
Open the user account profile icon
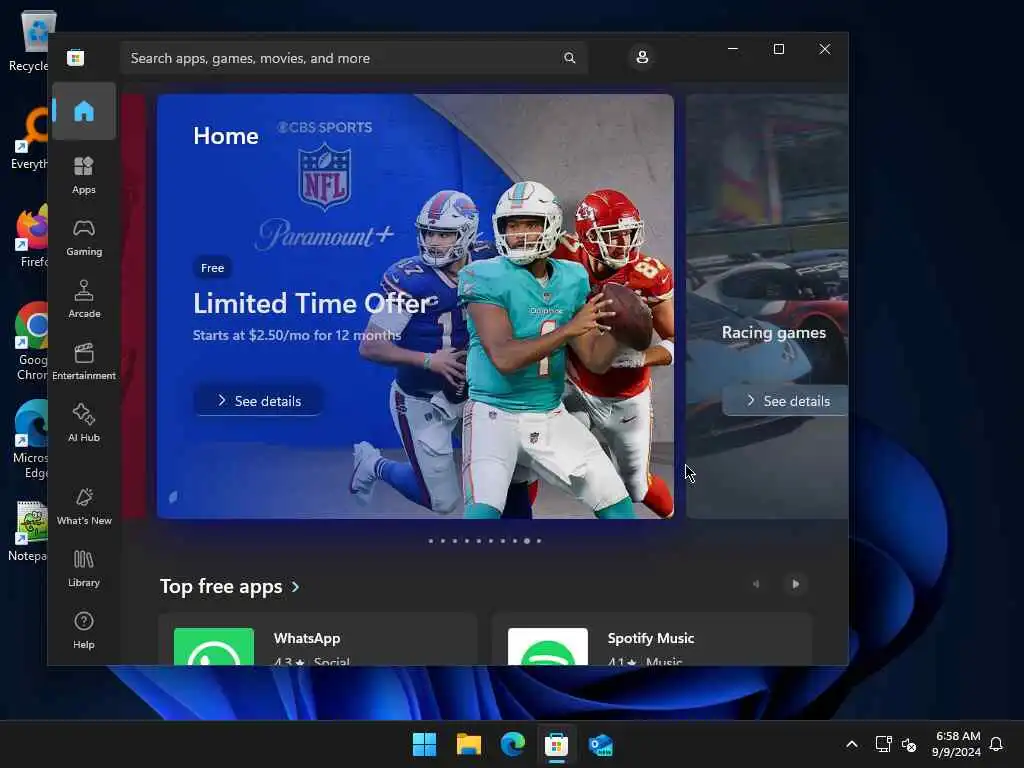642,57
